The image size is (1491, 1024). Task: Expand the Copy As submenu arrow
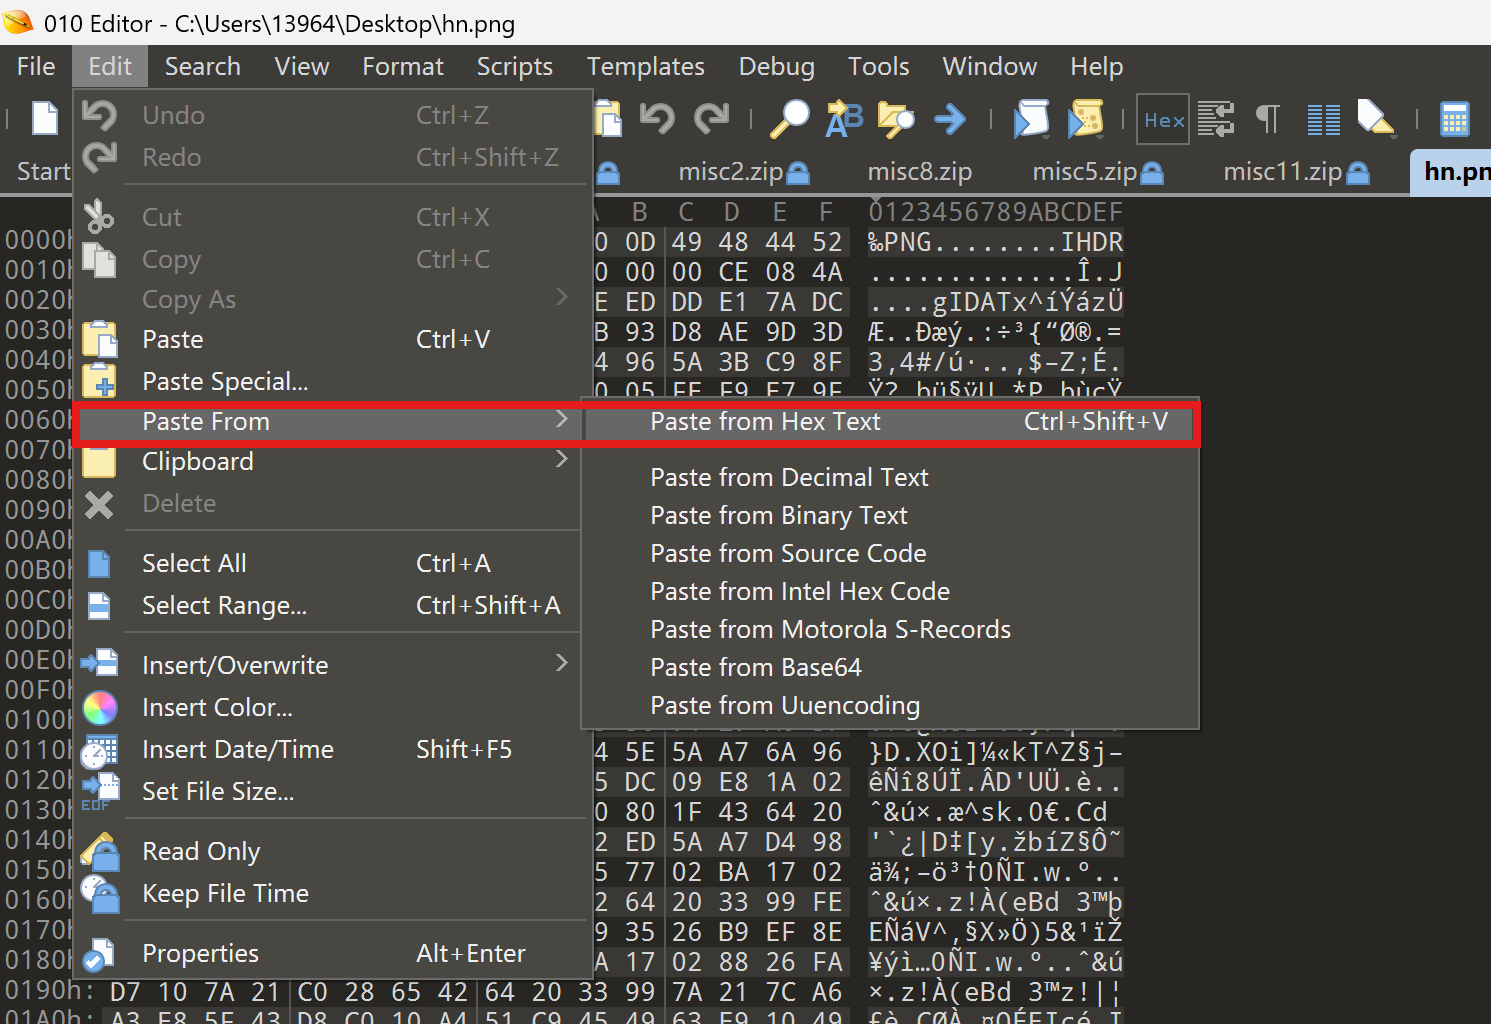tap(561, 297)
